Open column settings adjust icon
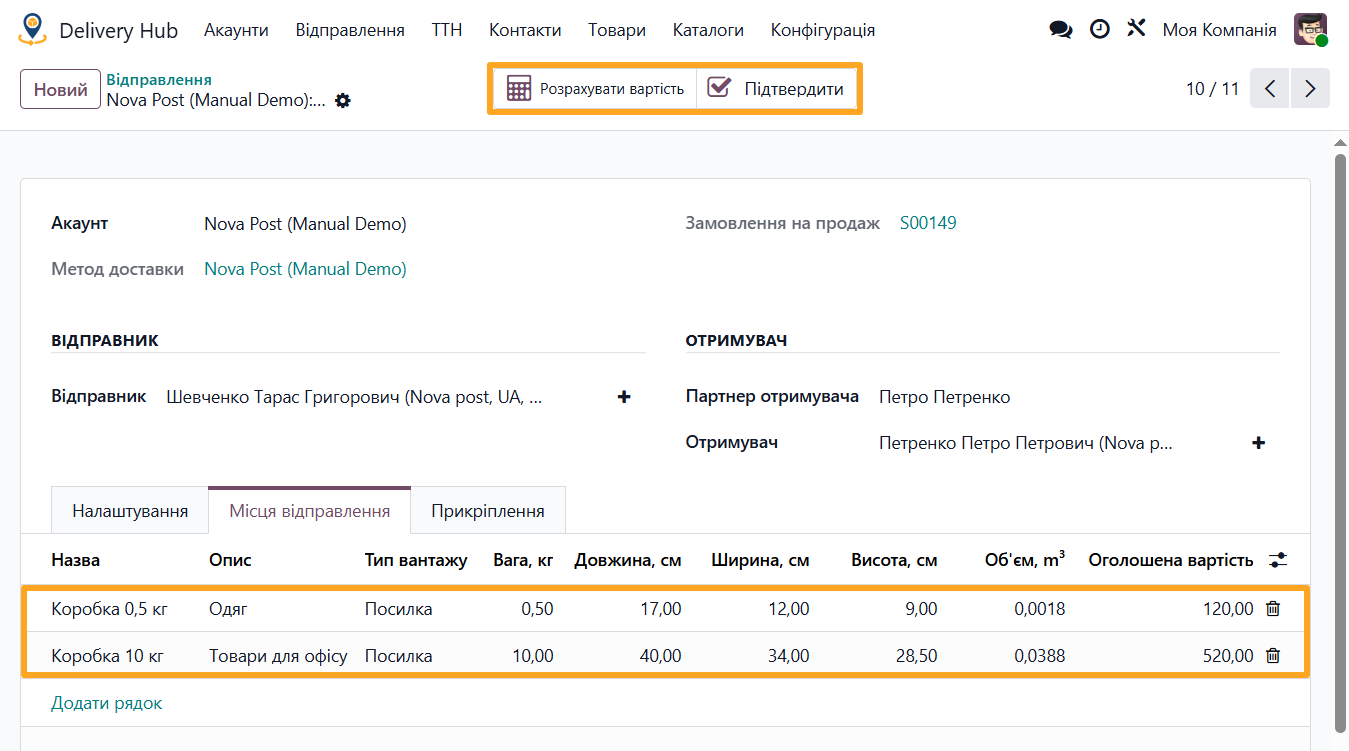Viewport: 1349px width, 751px height. [x=1278, y=560]
